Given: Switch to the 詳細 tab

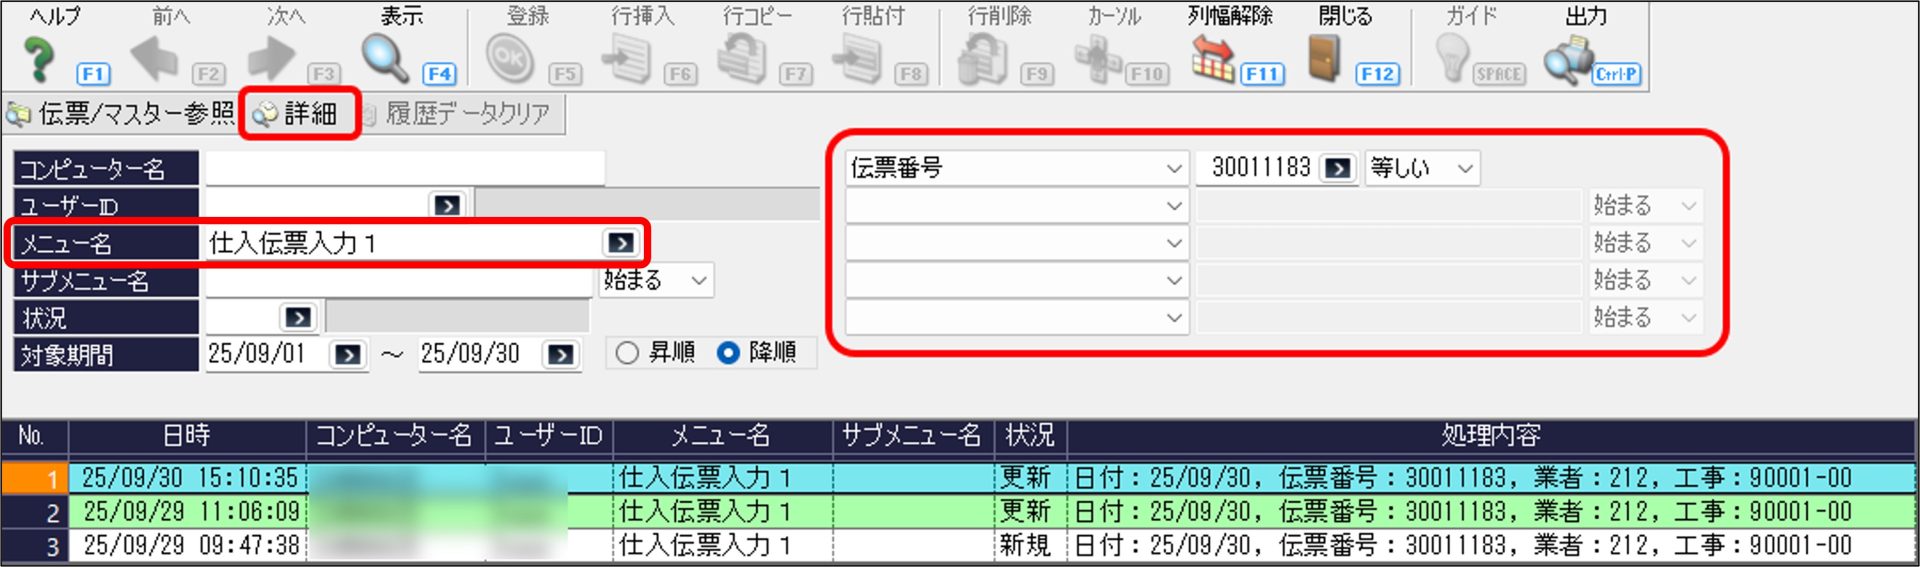Looking at the screenshot, I should [x=298, y=114].
